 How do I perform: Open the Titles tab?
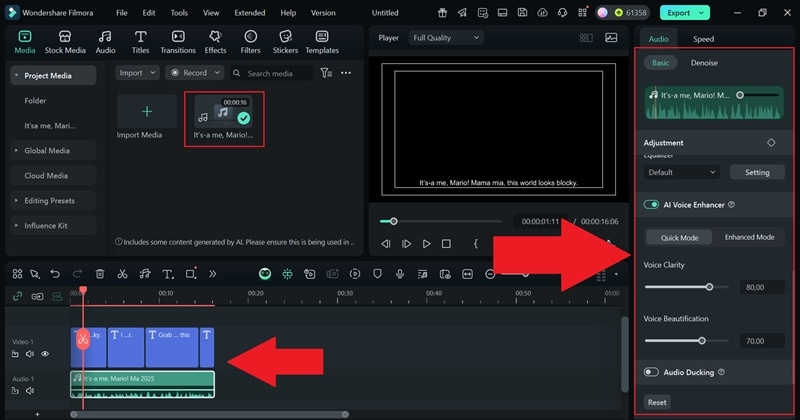point(140,42)
